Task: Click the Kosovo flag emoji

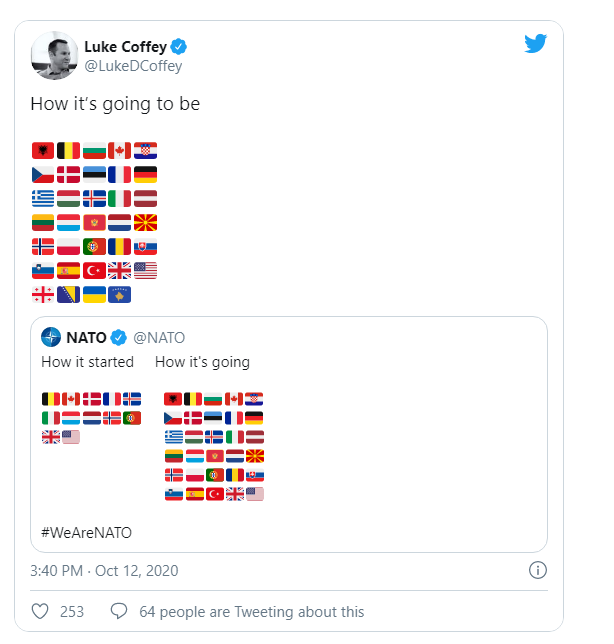Action: 120,294
